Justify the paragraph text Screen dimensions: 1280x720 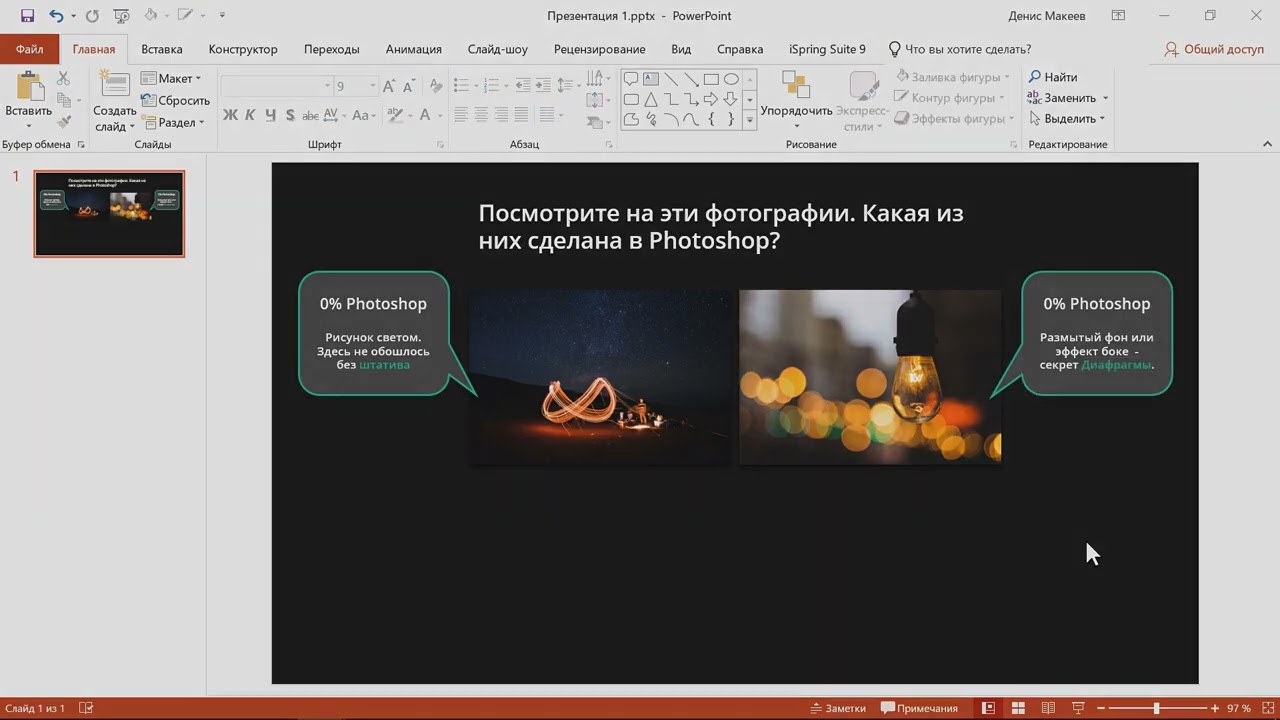tap(521, 115)
